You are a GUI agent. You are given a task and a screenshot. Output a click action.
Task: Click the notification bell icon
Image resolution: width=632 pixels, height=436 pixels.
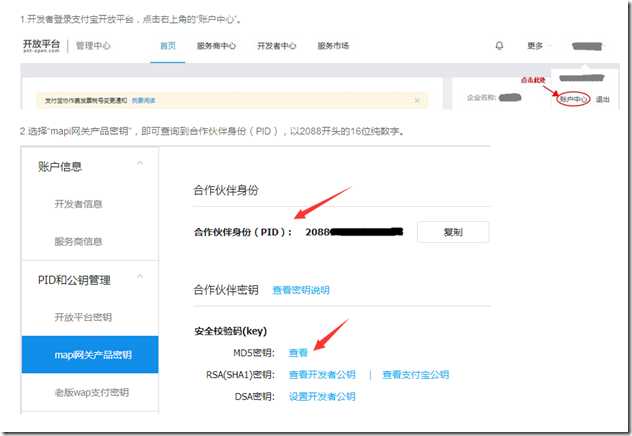[499, 46]
